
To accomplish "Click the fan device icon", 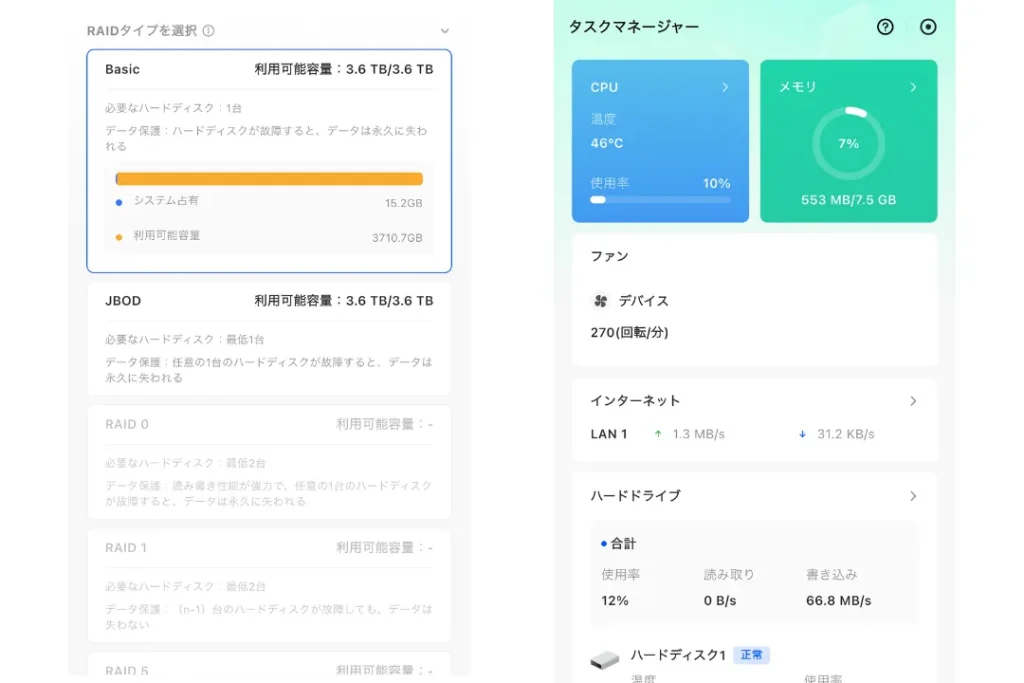I will tap(601, 299).
